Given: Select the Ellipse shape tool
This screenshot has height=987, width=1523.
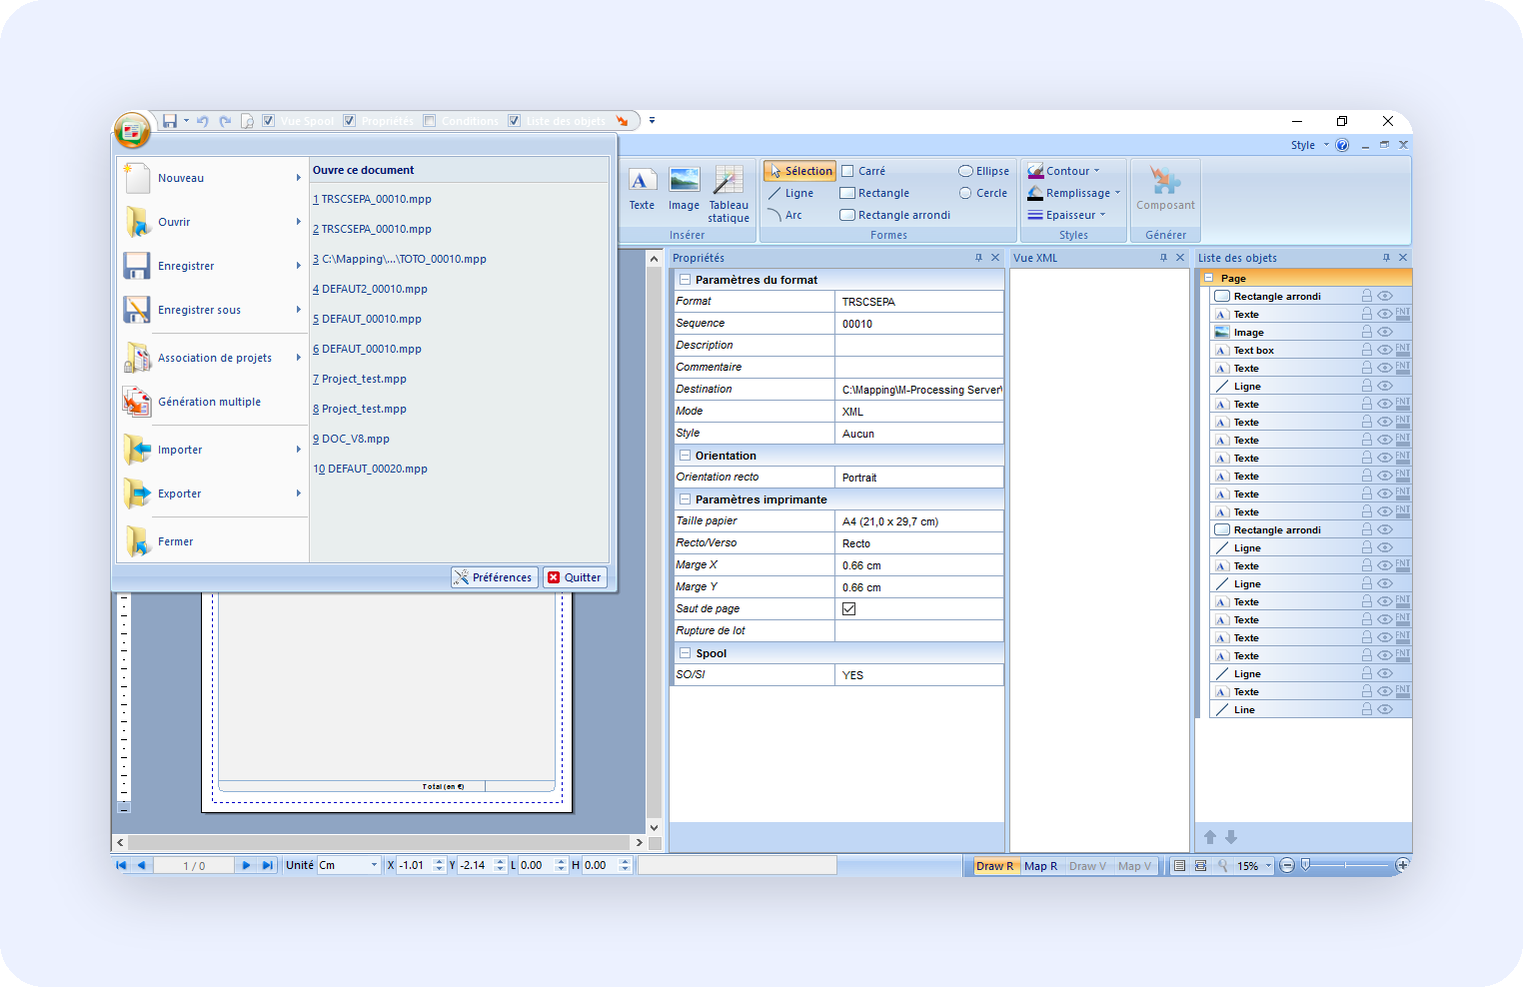Looking at the screenshot, I should 984,171.
